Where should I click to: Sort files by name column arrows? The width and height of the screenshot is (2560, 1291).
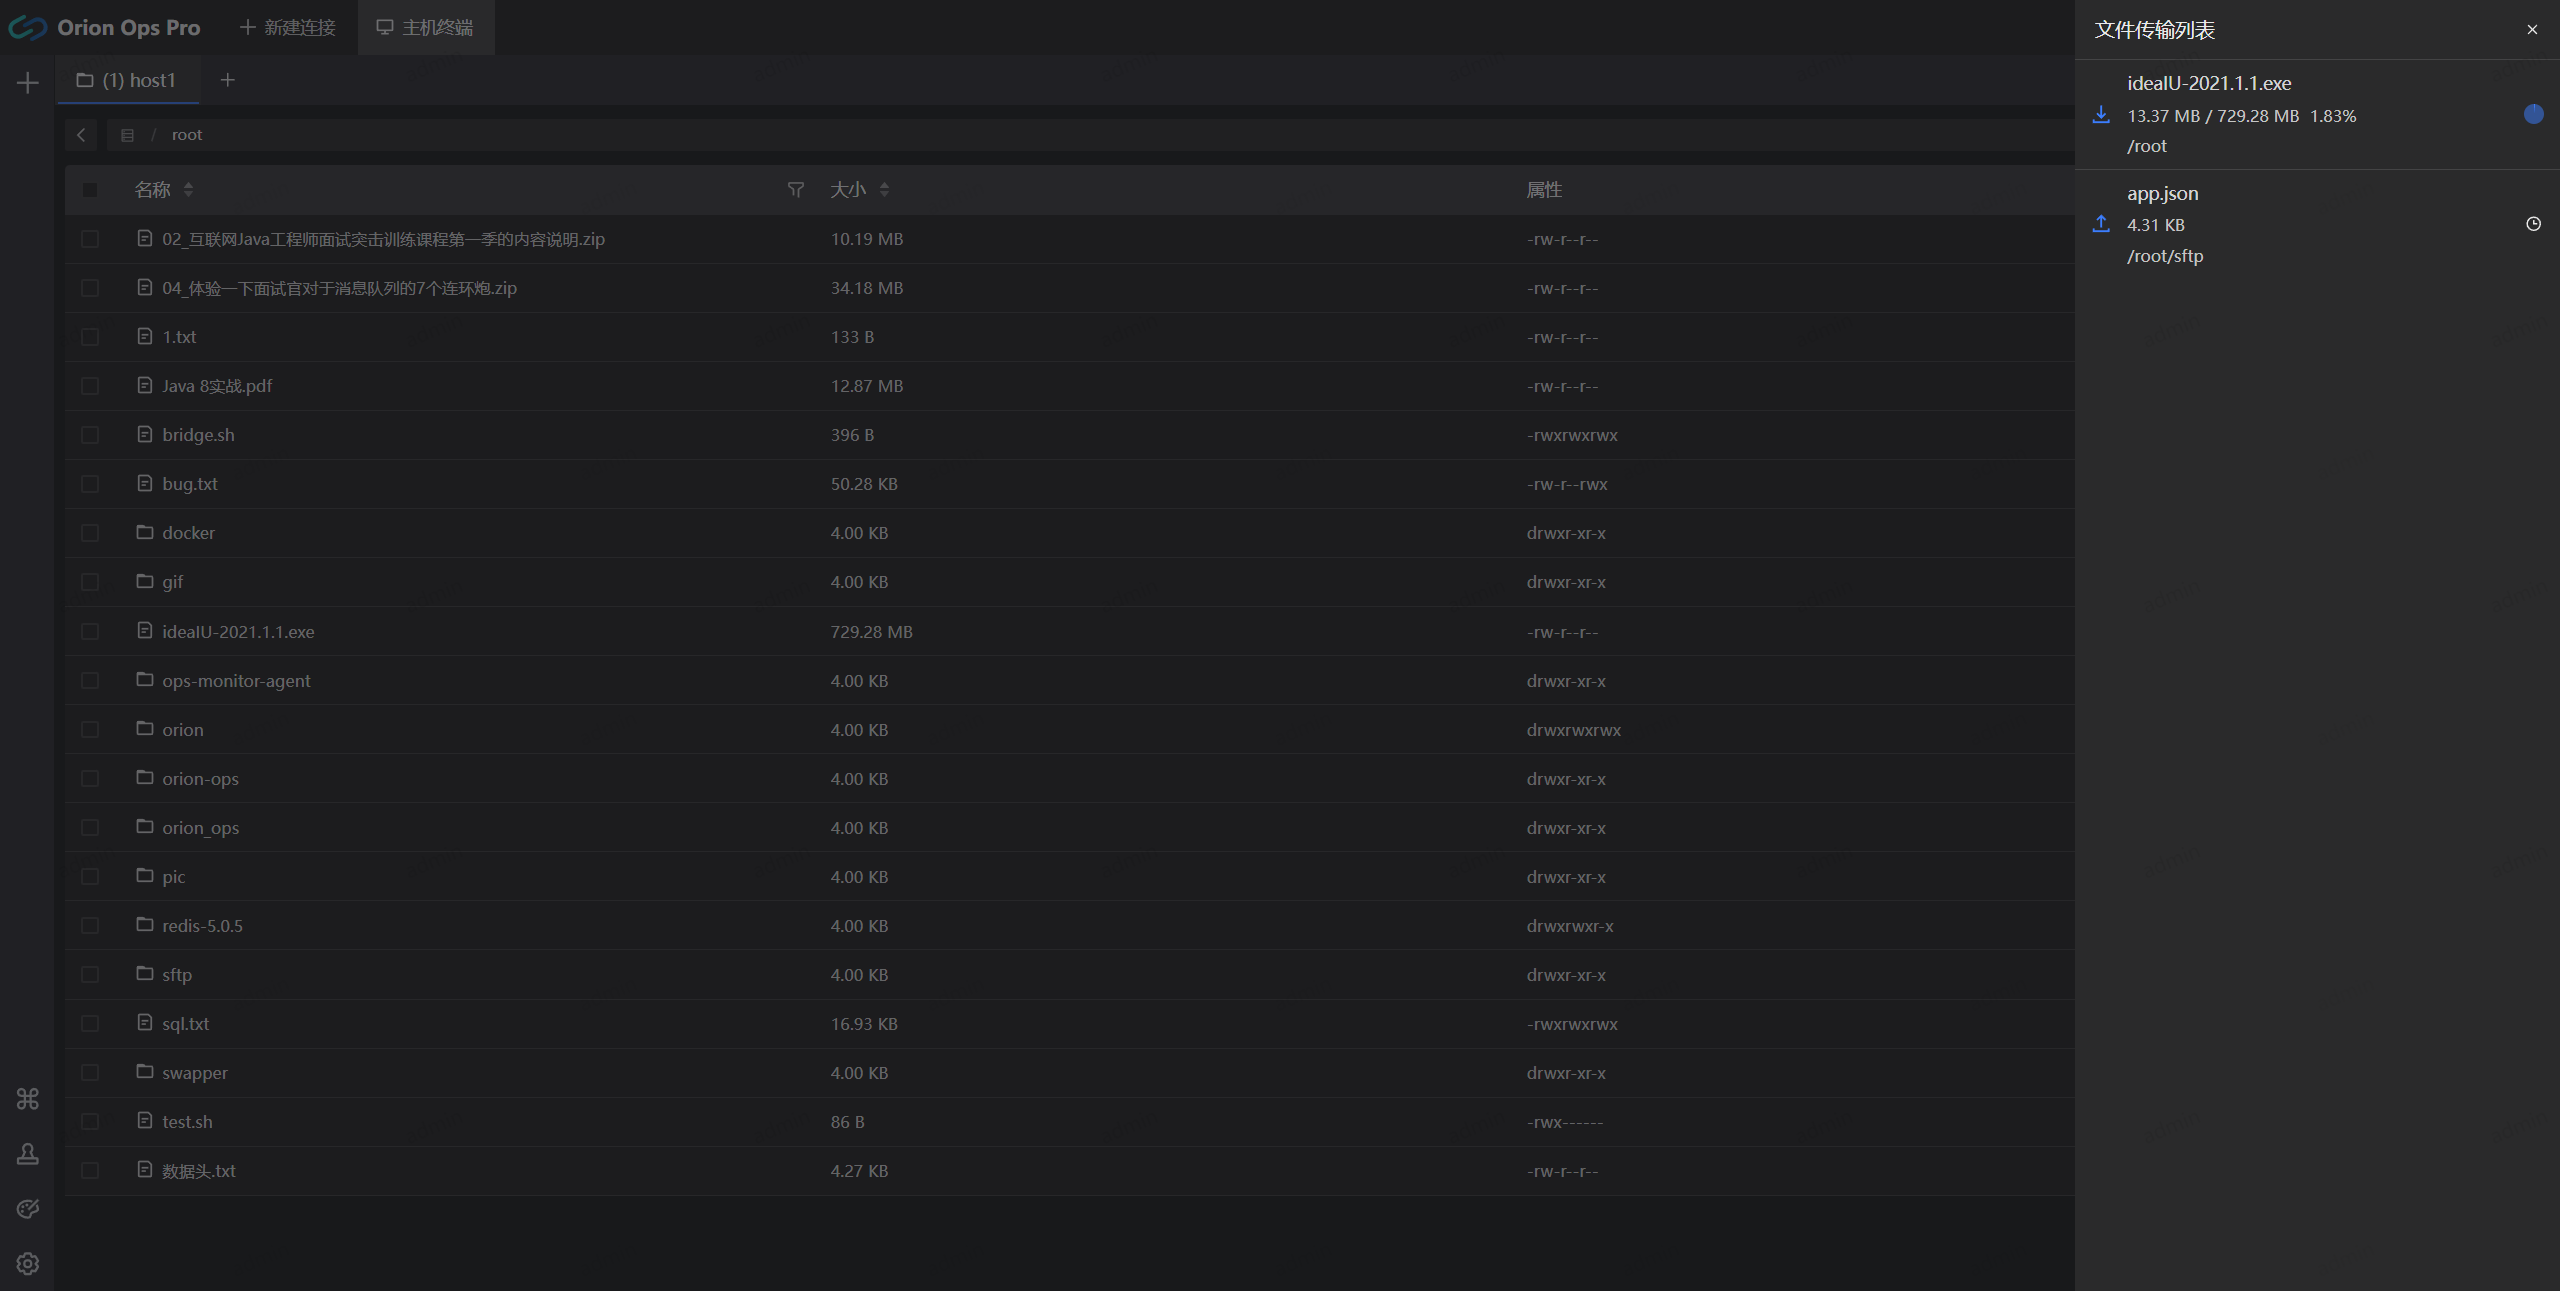point(188,190)
